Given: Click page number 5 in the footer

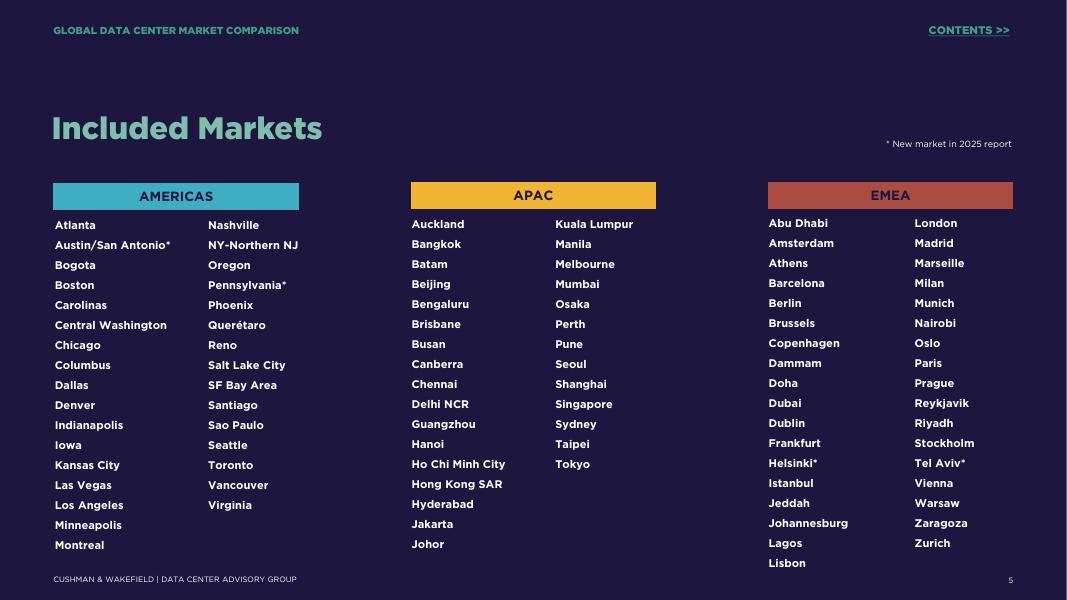Looking at the screenshot, I should [1010, 580].
